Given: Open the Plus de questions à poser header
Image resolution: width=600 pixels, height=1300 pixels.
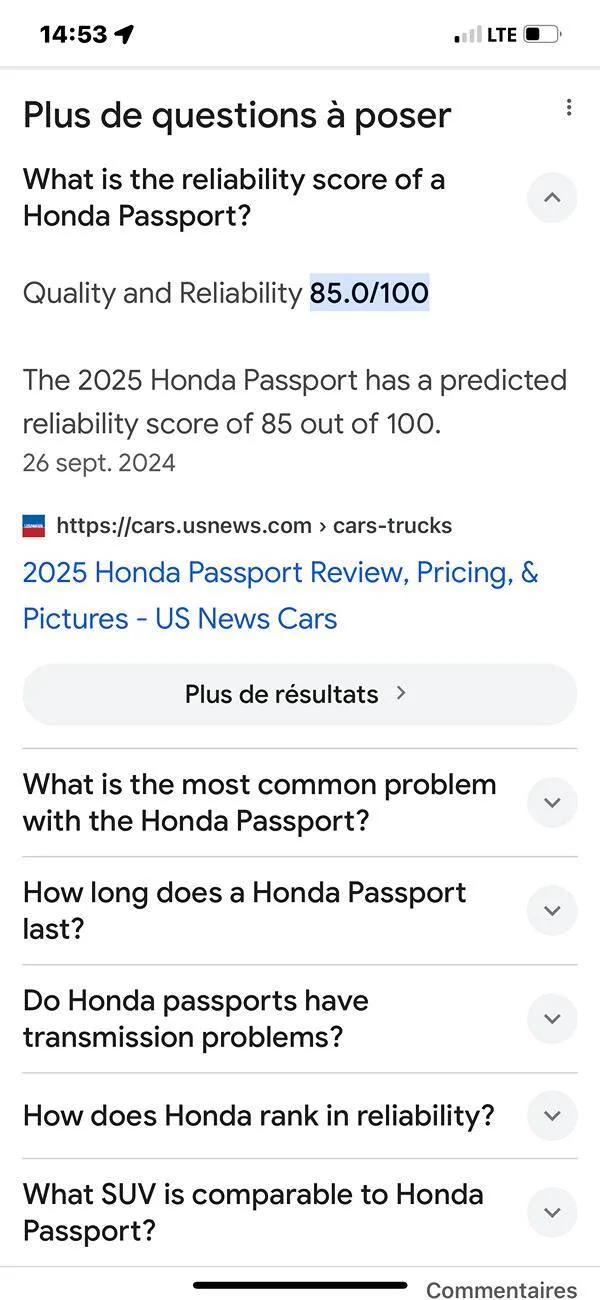Looking at the screenshot, I should (236, 115).
